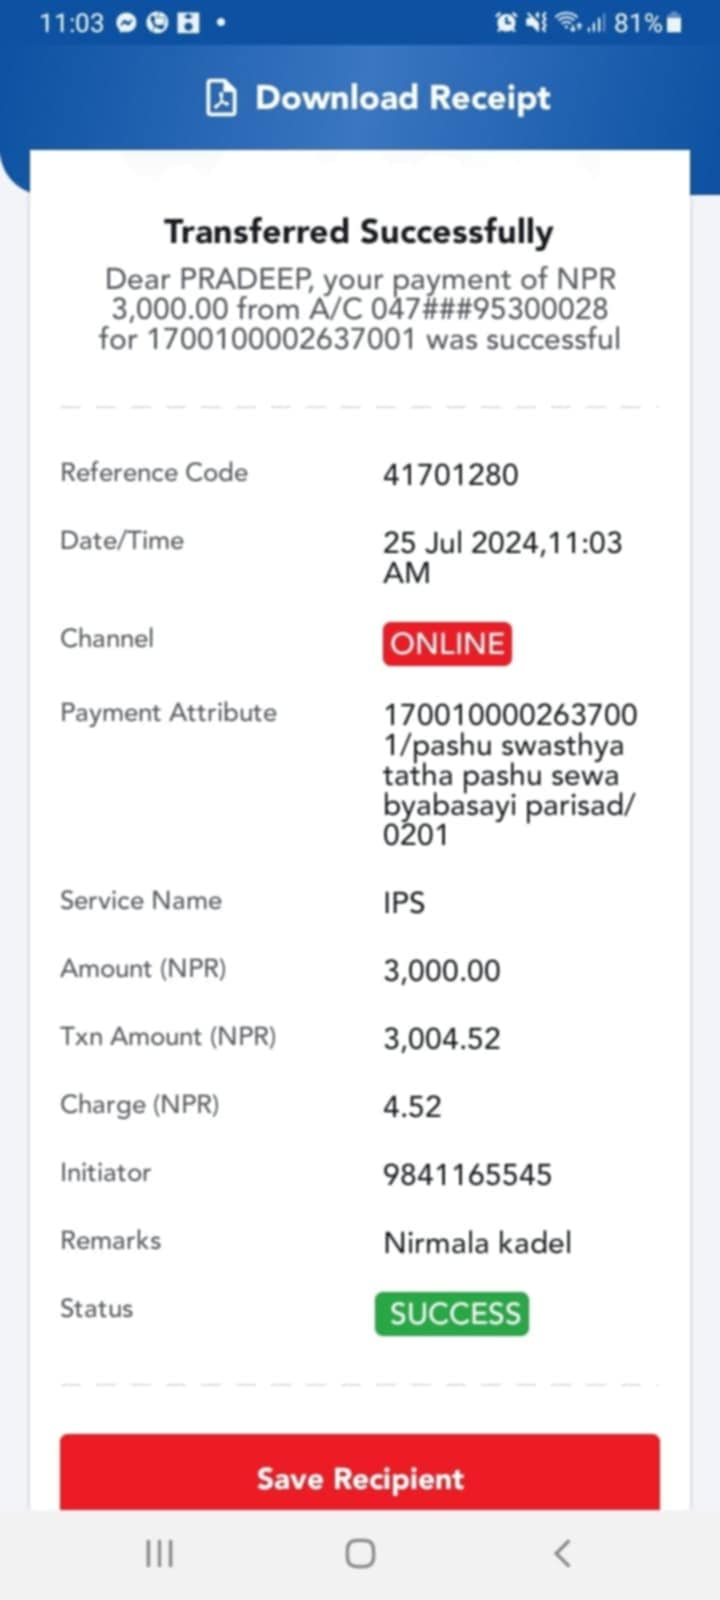
Task: Tap the Messenger notification icon
Action: [x=126, y=23]
